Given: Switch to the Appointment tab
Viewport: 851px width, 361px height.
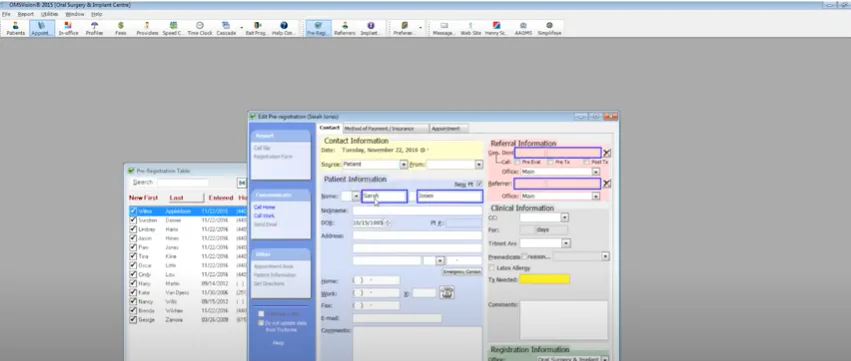Looking at the screenshot, I should [x=449, y=128].
